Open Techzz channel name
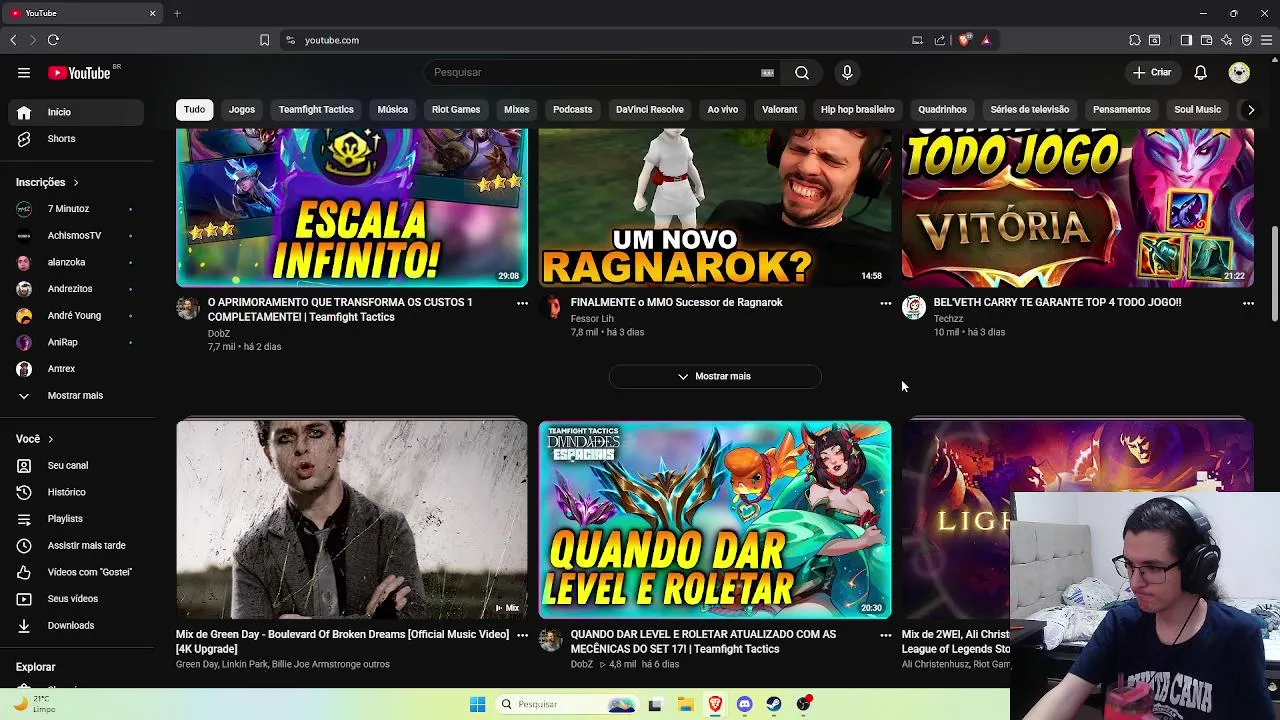1280x720 pixels. (948, 319)
